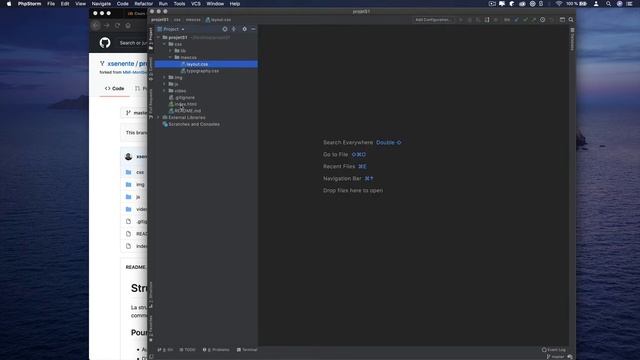Open the Project view dropdown
This screenshot has width=640, height=360.
(171, 29)
